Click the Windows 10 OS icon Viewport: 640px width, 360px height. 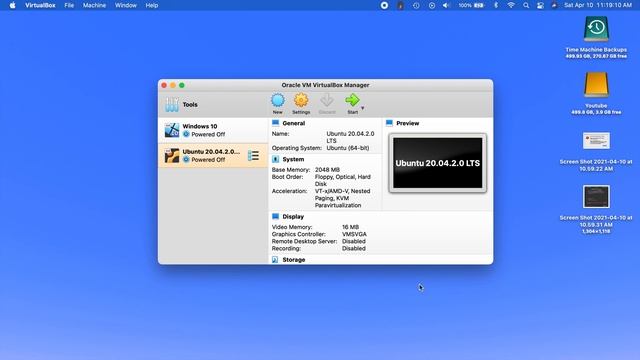point(172,130)
